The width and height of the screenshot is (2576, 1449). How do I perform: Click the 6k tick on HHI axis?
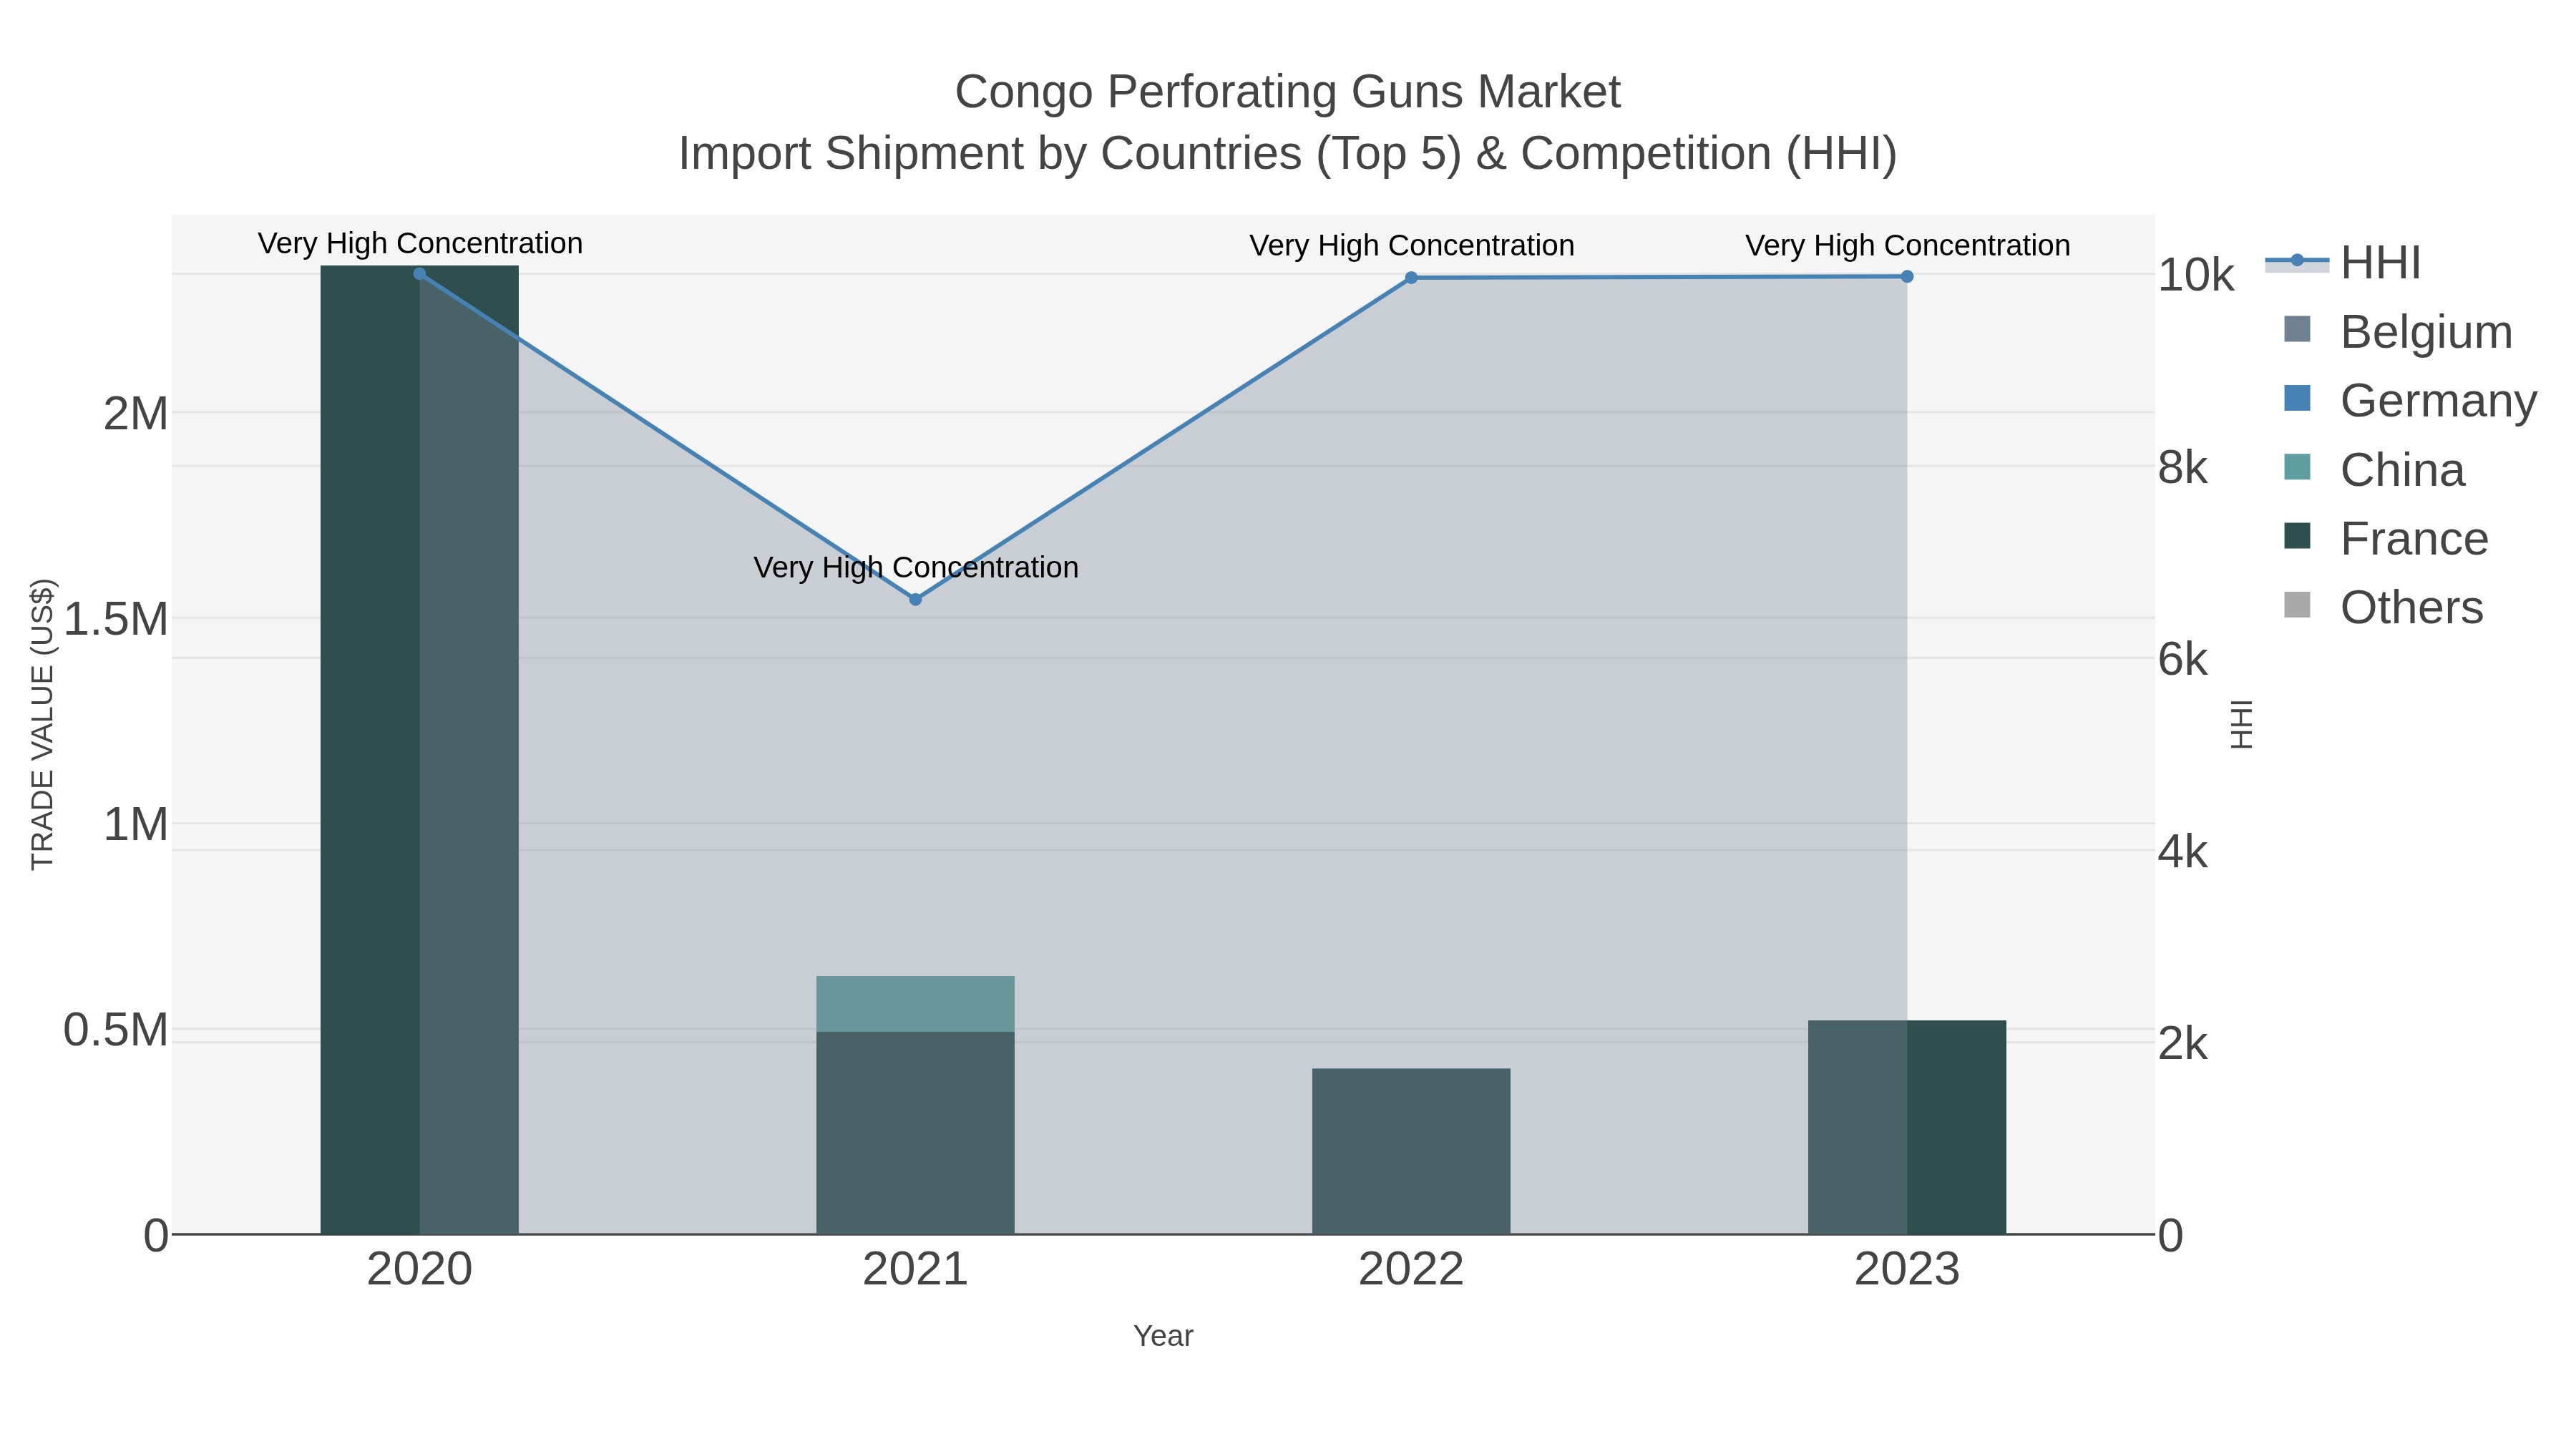click(2183, 660)
